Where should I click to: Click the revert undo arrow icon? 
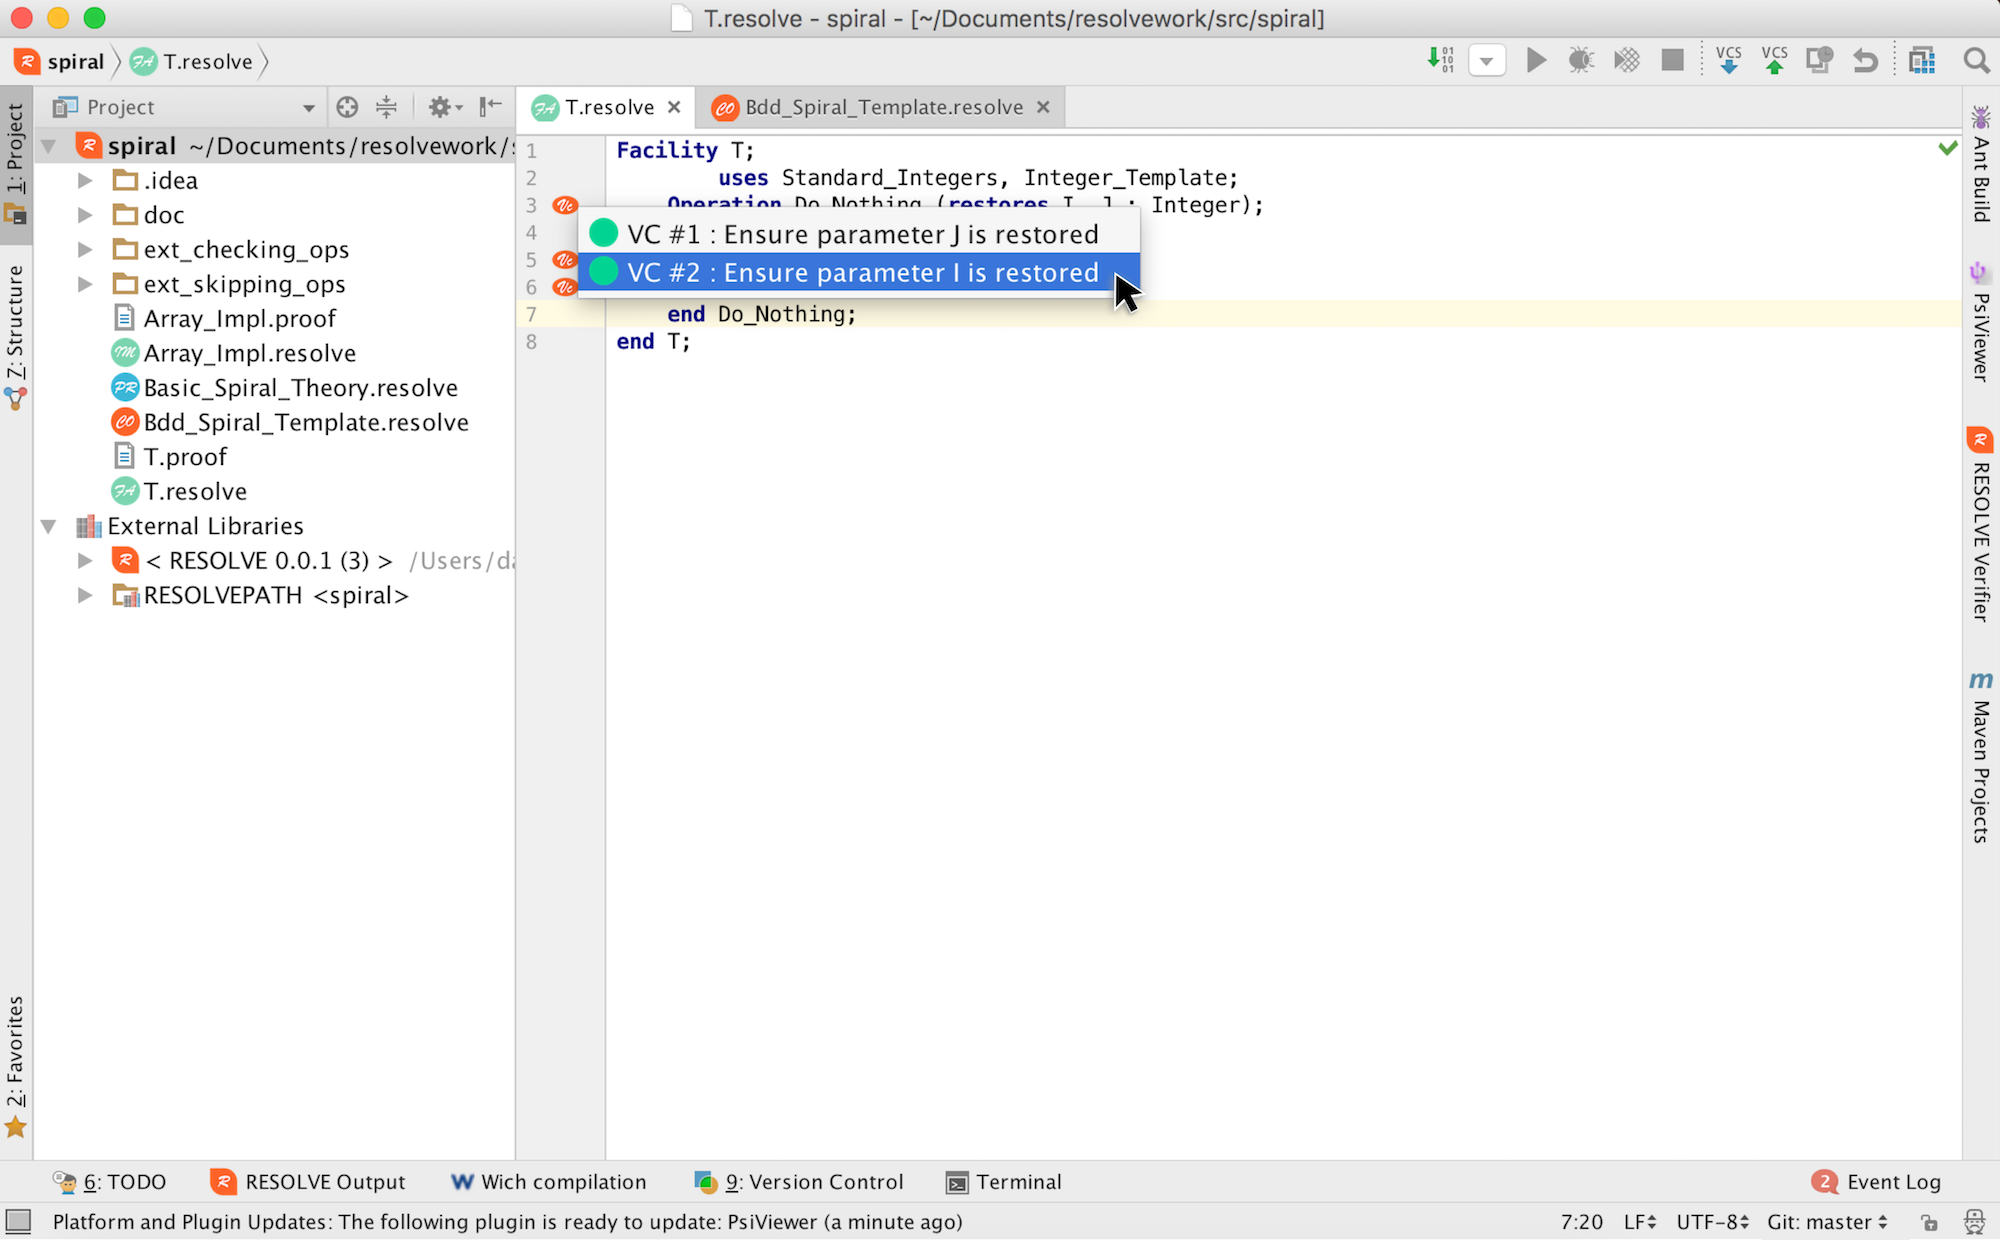[1865, 61]
